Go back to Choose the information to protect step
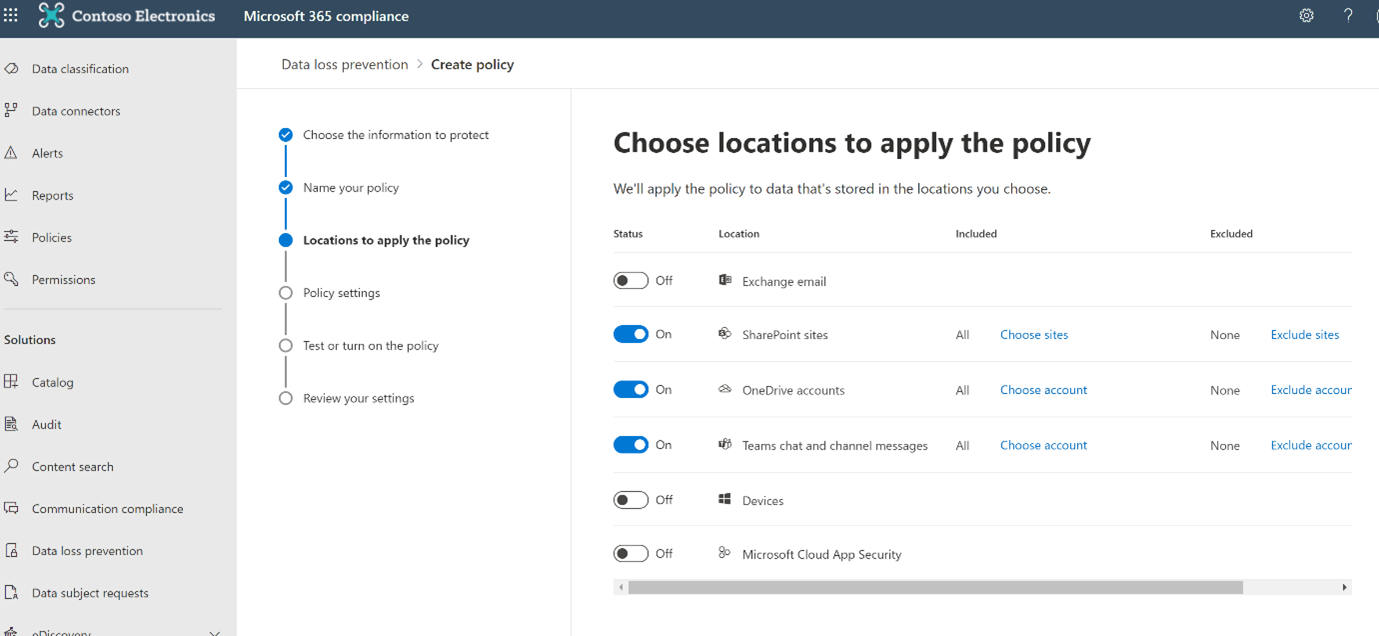The height and width of the screenshot is (636, 1379). pyautogui.click(x=396, y=135)
